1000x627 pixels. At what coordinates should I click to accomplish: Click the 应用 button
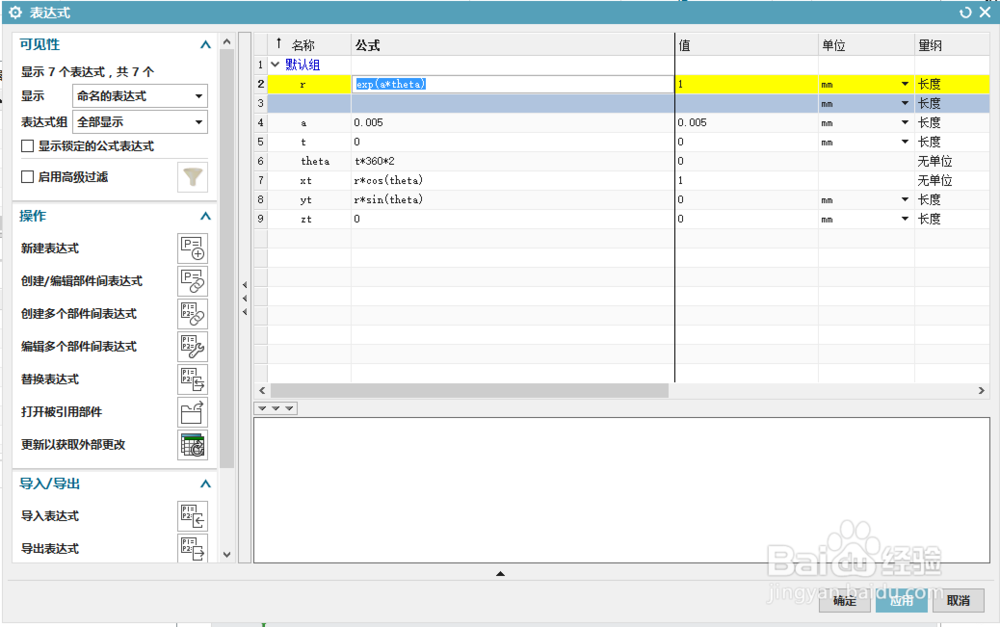point(901,600)
